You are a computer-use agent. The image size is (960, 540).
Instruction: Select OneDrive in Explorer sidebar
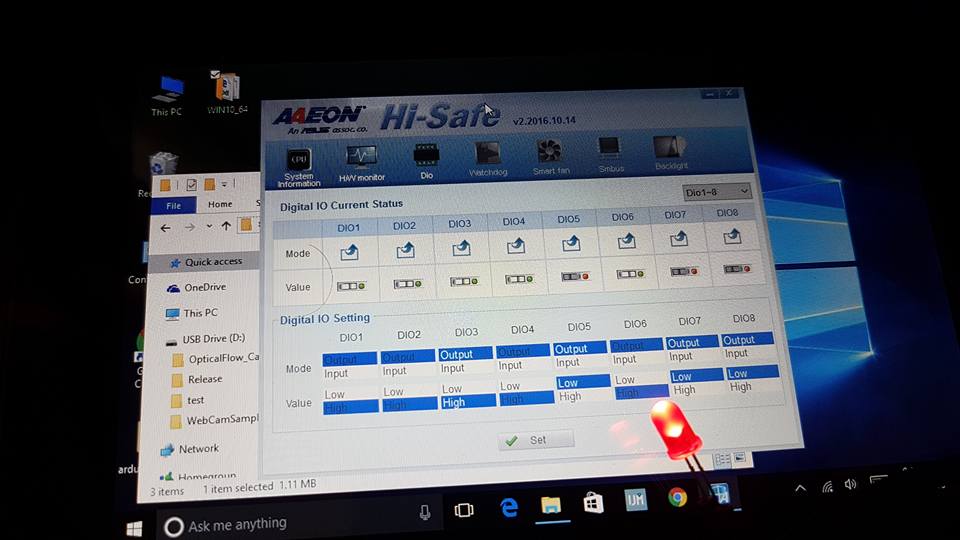coord(197,287)
